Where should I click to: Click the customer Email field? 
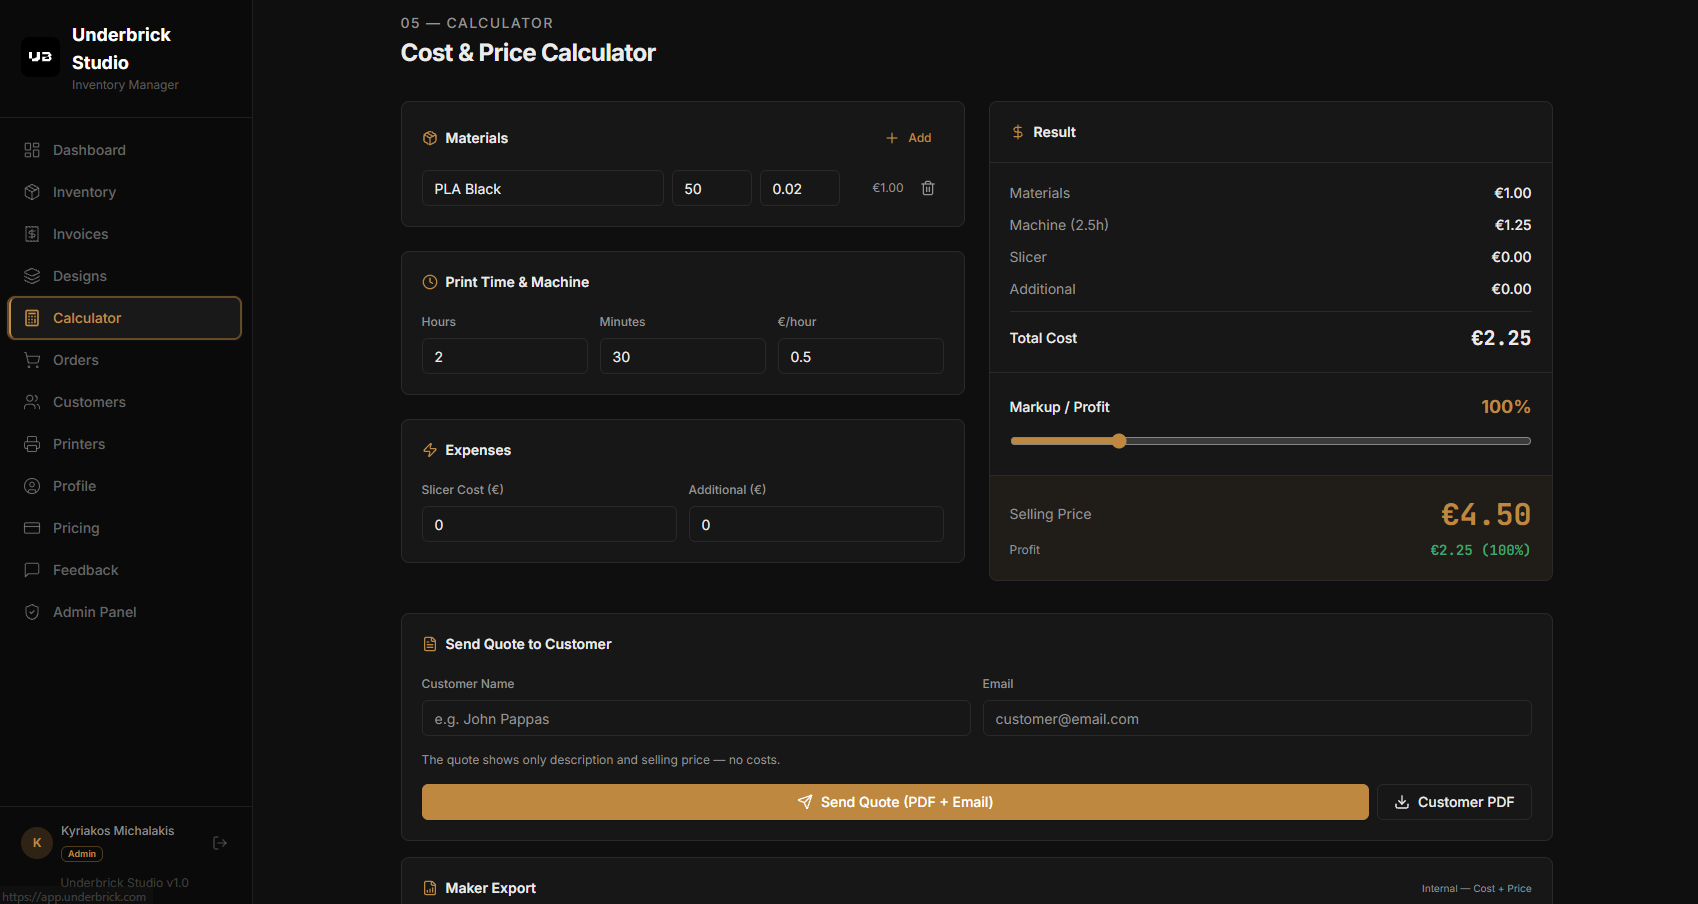(1257, 718)
